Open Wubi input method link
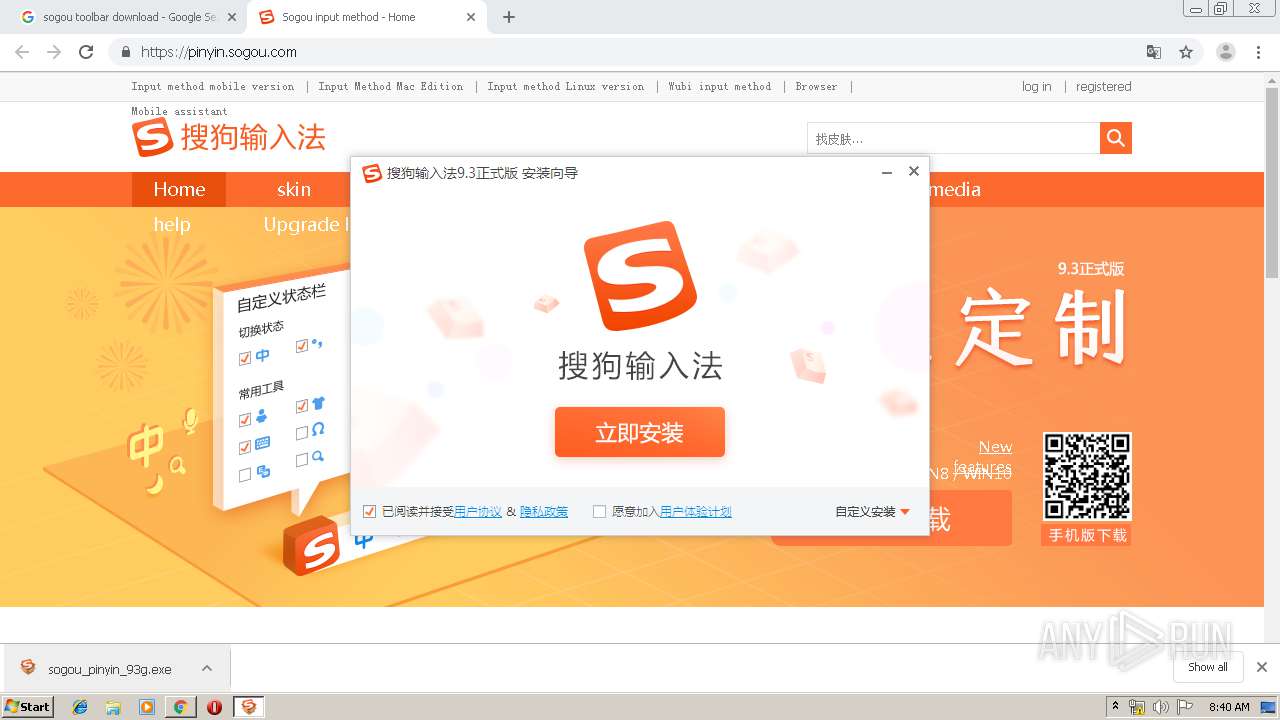1280x720 pixels. (x=720, y=87)
